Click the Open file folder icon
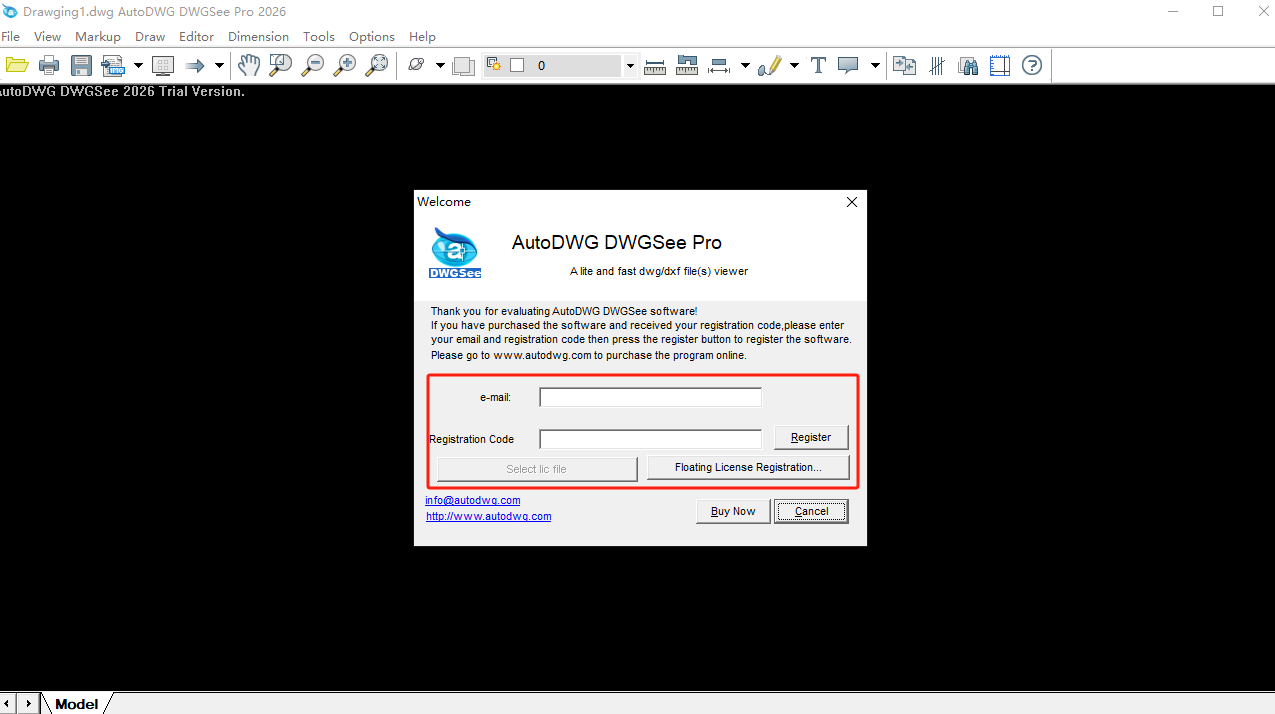The height and width of the screenshot is (714, 1275). (x=17, y=66)
